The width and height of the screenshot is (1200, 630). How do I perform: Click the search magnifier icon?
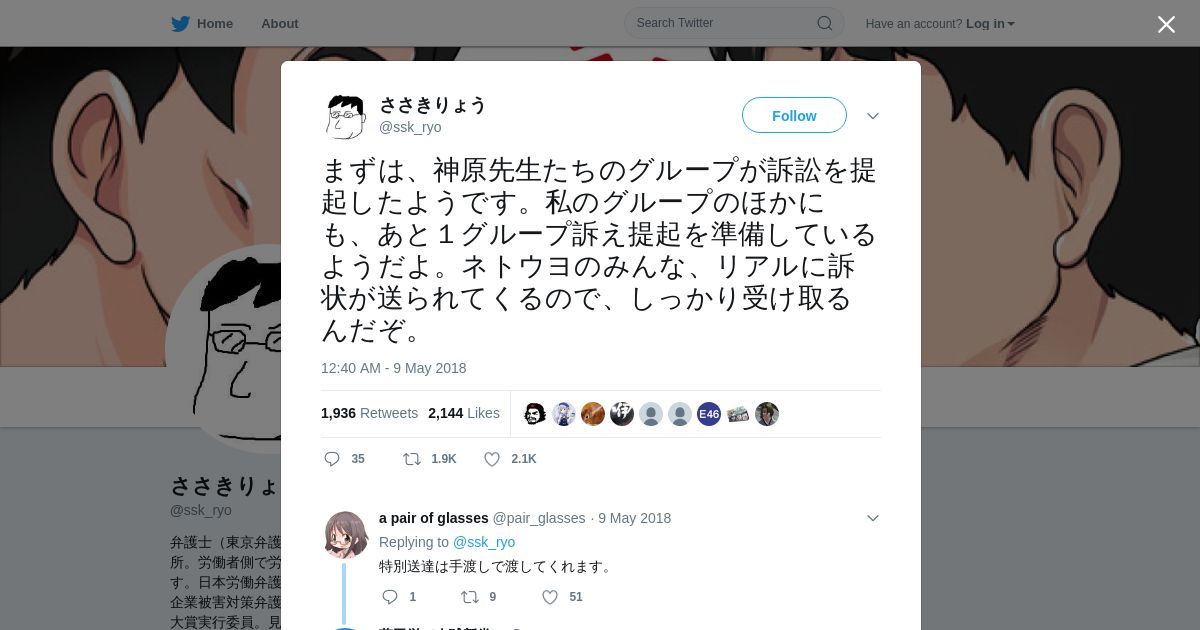click(x=825, y=23)
